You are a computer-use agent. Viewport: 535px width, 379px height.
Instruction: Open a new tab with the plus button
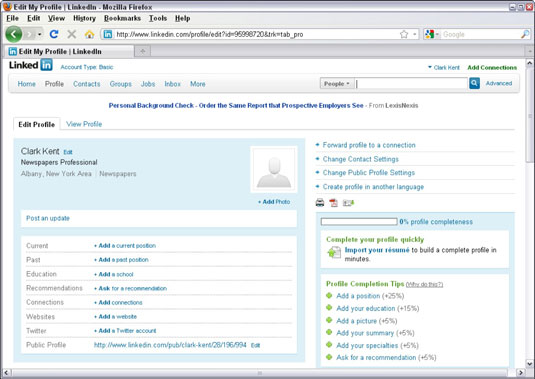click(143, 51)
